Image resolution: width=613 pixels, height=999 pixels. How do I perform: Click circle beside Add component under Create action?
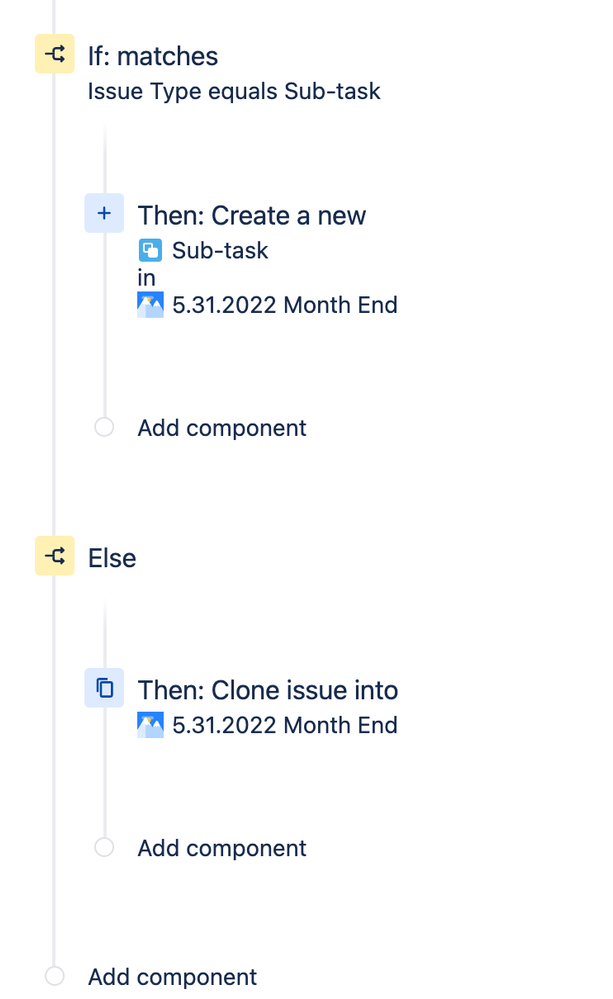click(105, 427)
